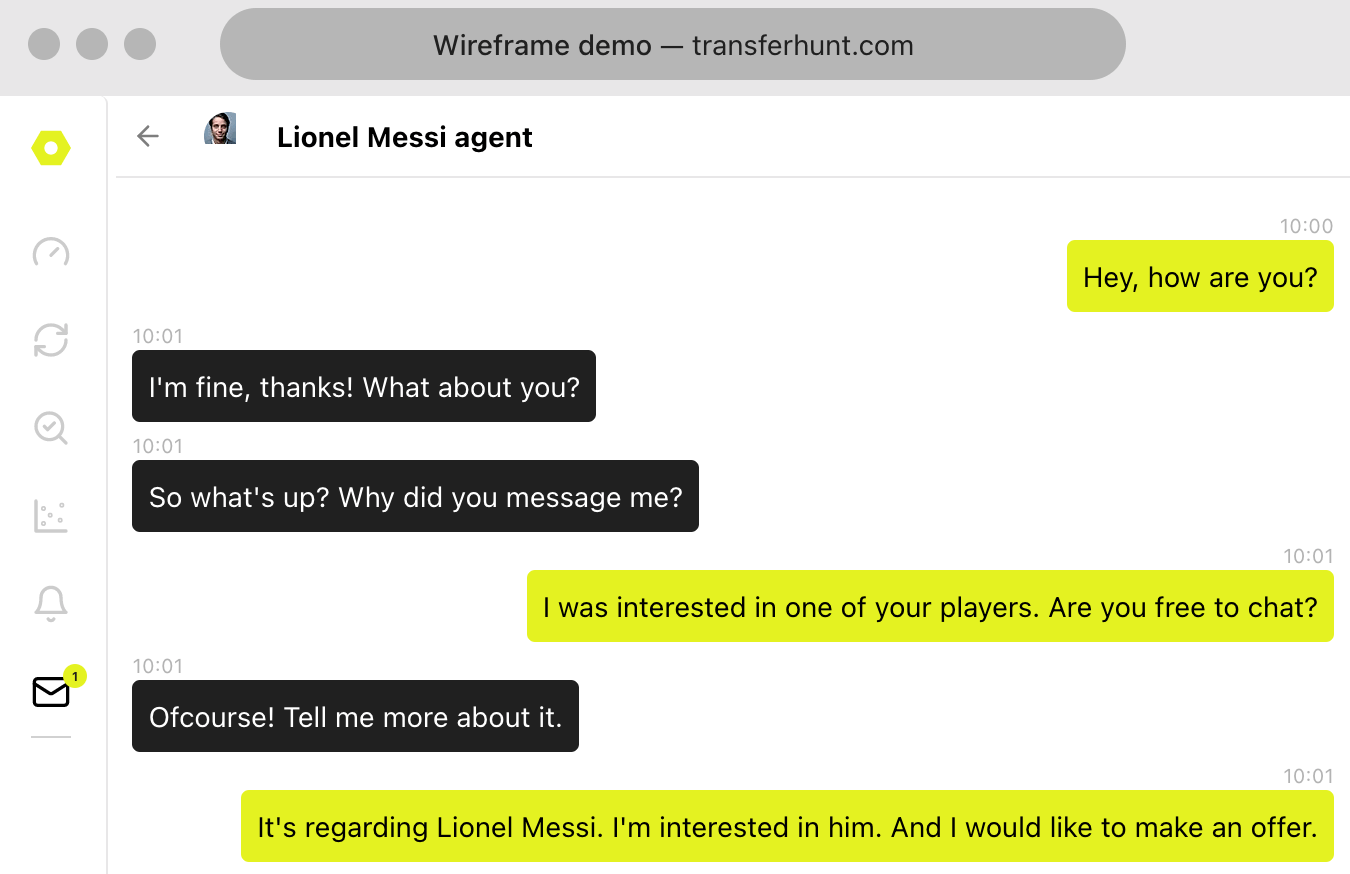This screenshot has width=1350, height=874.
Task: Click the Wireframe demo title bar text
Action: click(672, 45)
